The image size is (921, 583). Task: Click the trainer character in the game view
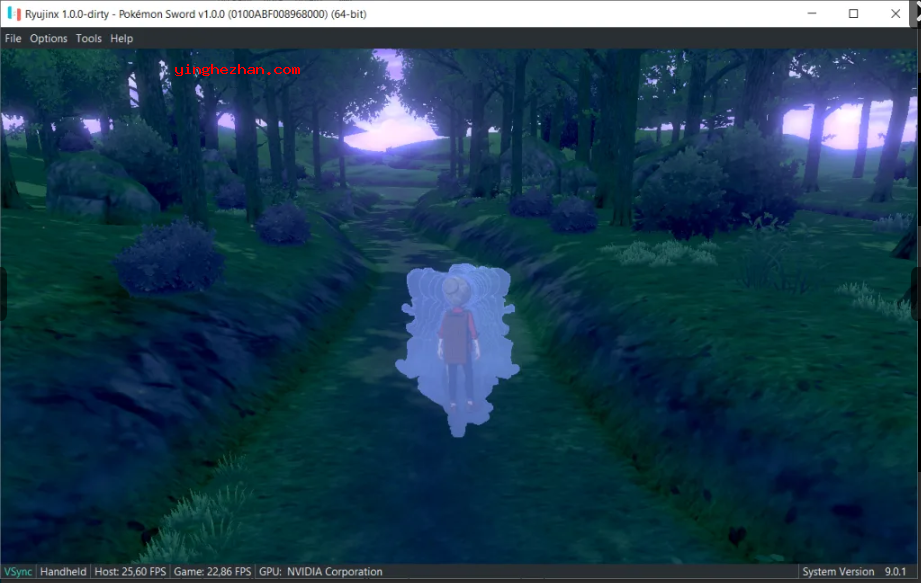[x=458, y=343]
